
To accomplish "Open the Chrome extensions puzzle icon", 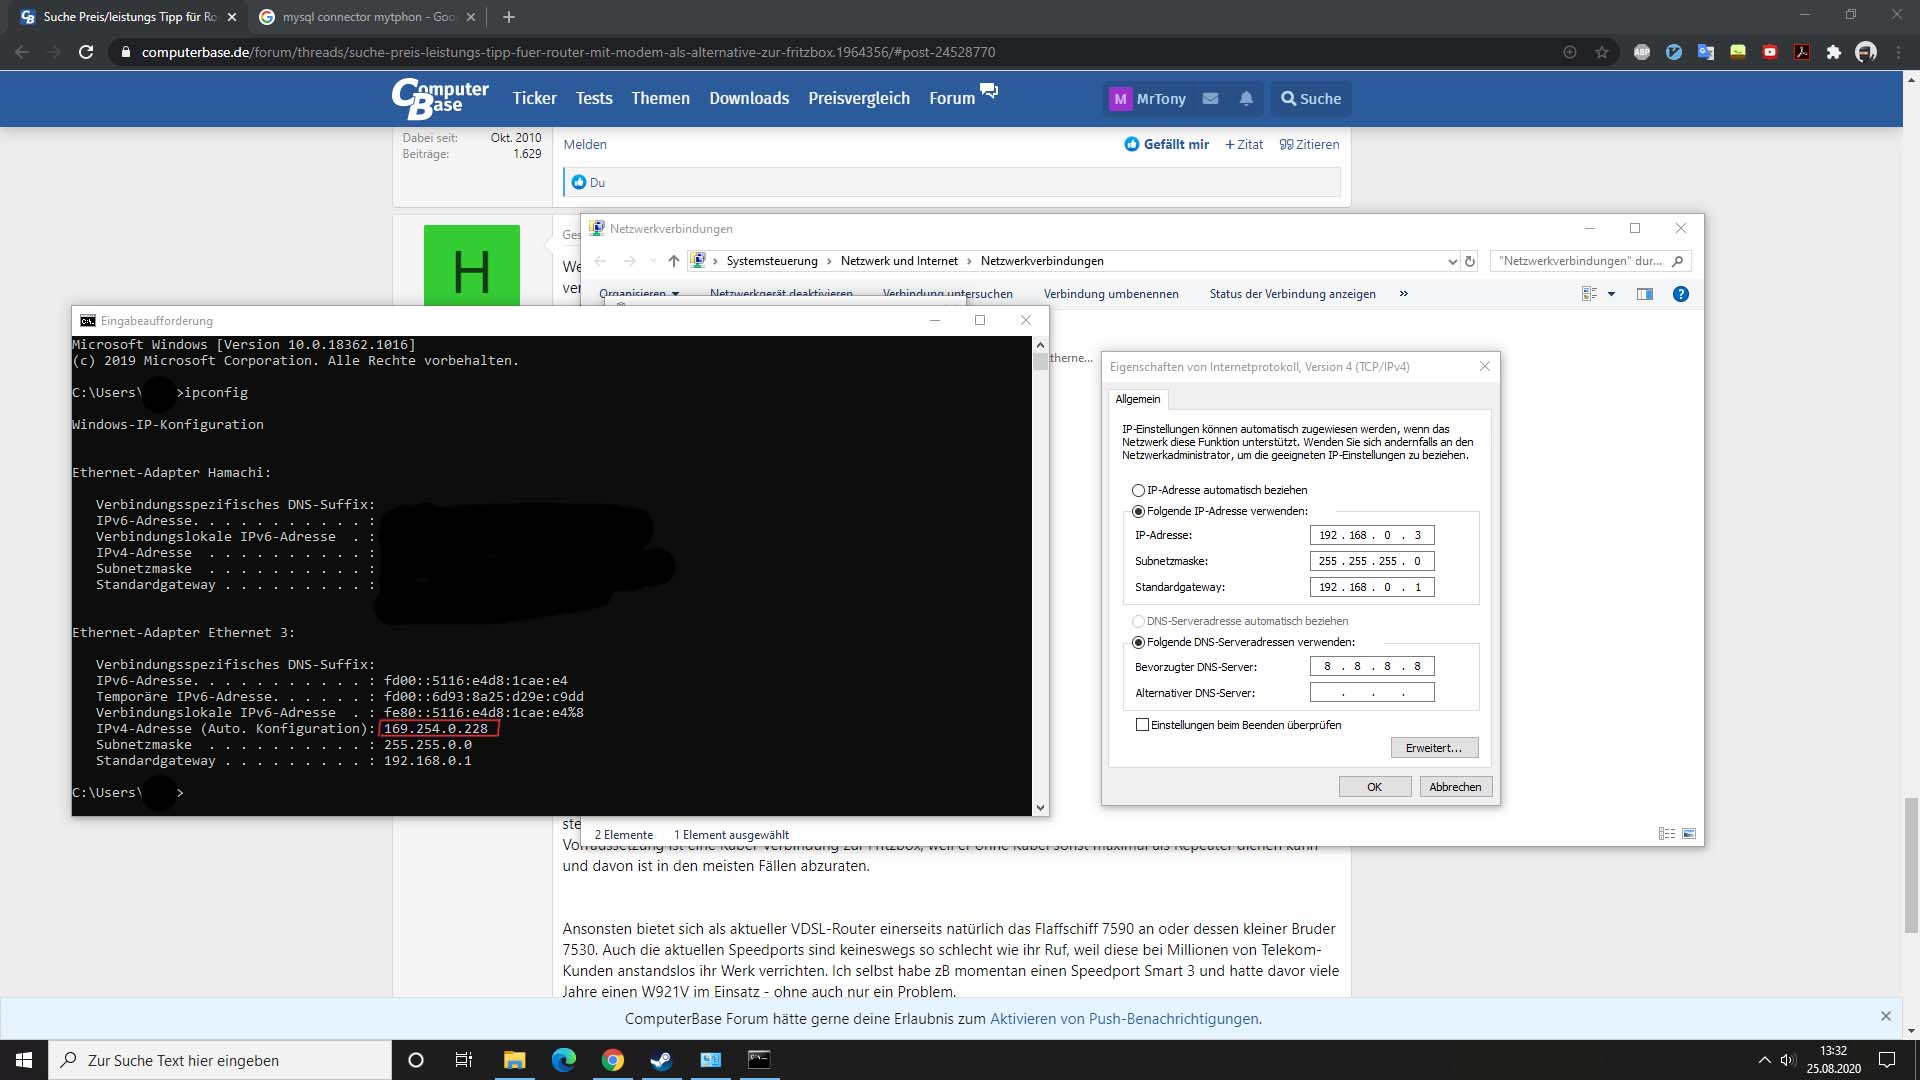I will click(x=1834, y=52).
